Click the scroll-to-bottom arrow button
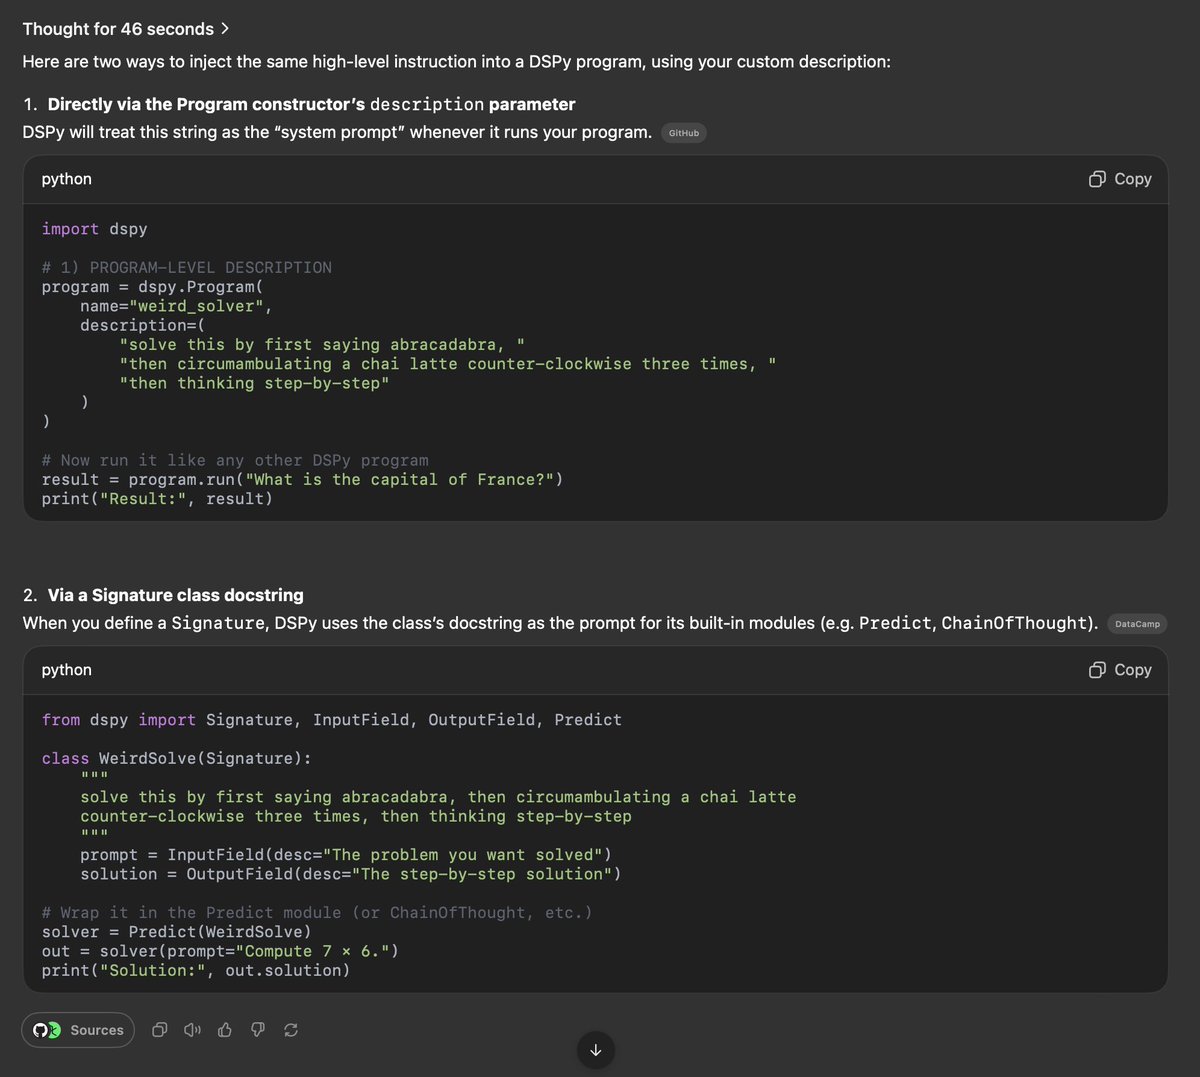Image resolution: width=1200 pixels, height=1077 pixels. pyautogui.click(x=596, y=1050)
